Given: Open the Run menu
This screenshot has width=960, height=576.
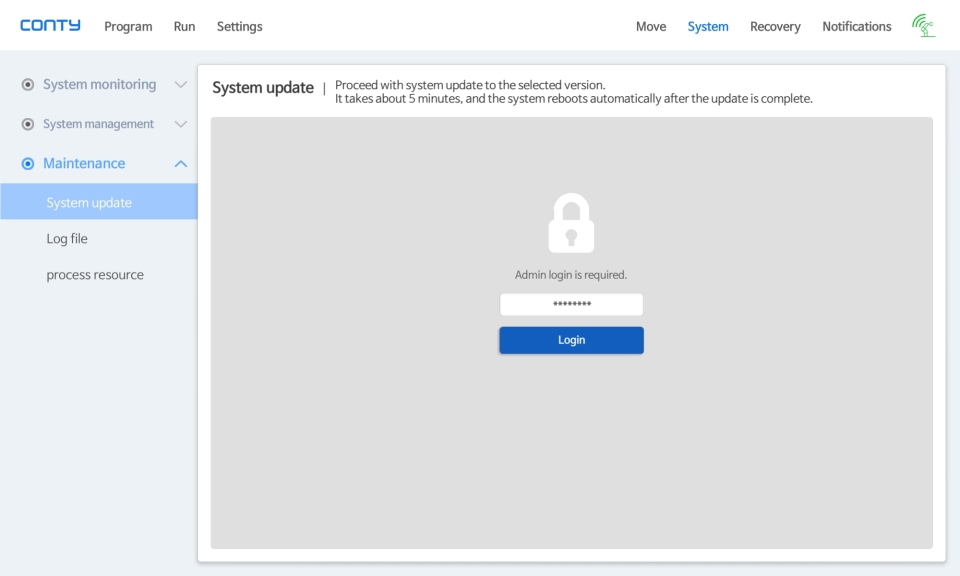Looking at the screenshot, I should click(x=184, y=26).
